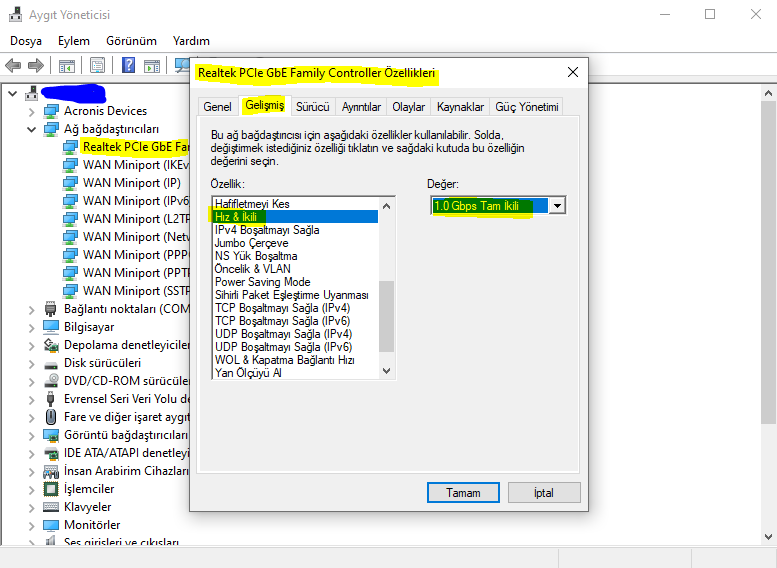
Task: Expand the Monitörler node
Action: (32, 525)
